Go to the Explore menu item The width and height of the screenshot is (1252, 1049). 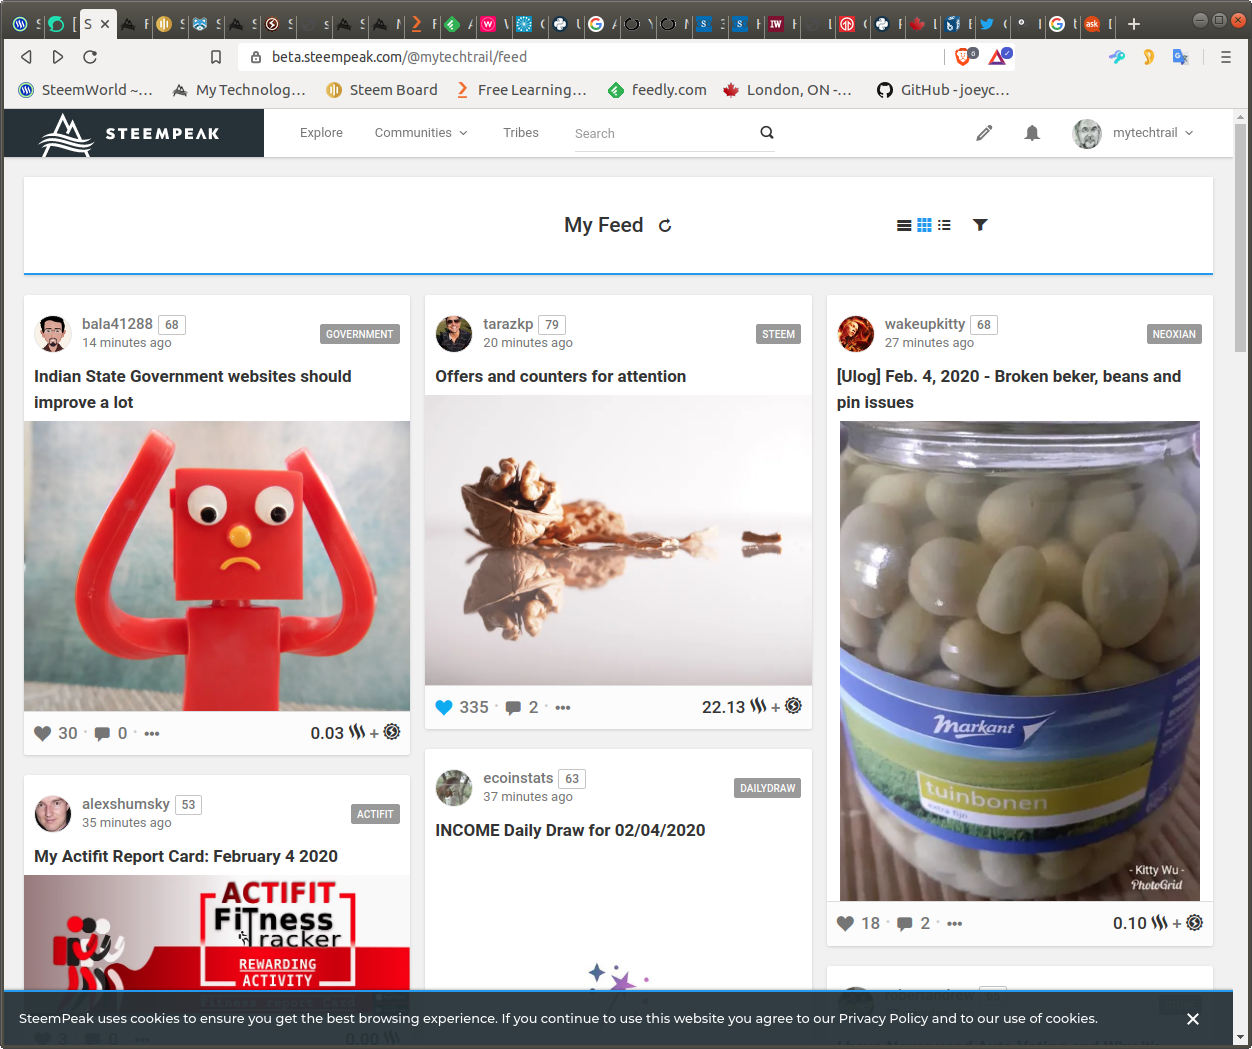pyautogui.click(x=321, y=133)
